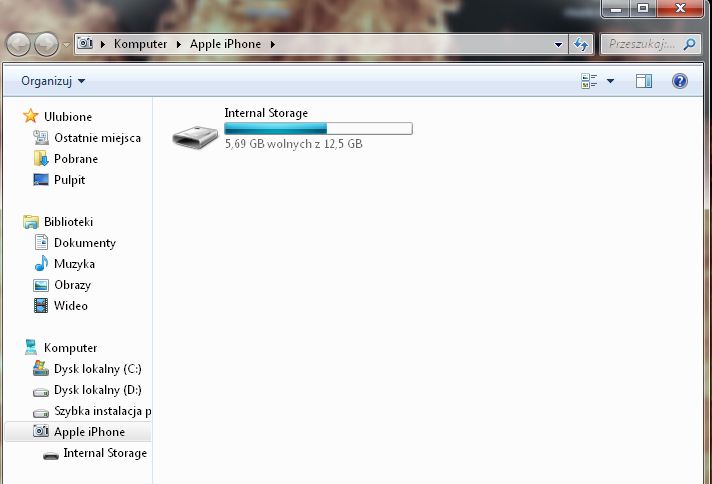Select Apple iPhone in the navigation tree
712x484 pixels.
[89, 432]
